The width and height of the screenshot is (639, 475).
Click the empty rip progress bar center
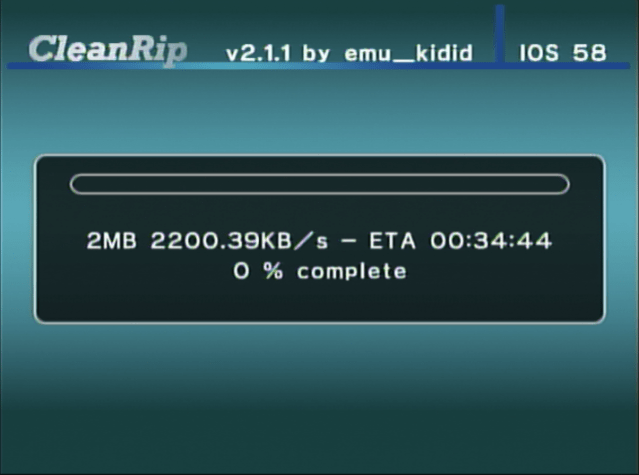pyautogui.click(x=320, y=184)
